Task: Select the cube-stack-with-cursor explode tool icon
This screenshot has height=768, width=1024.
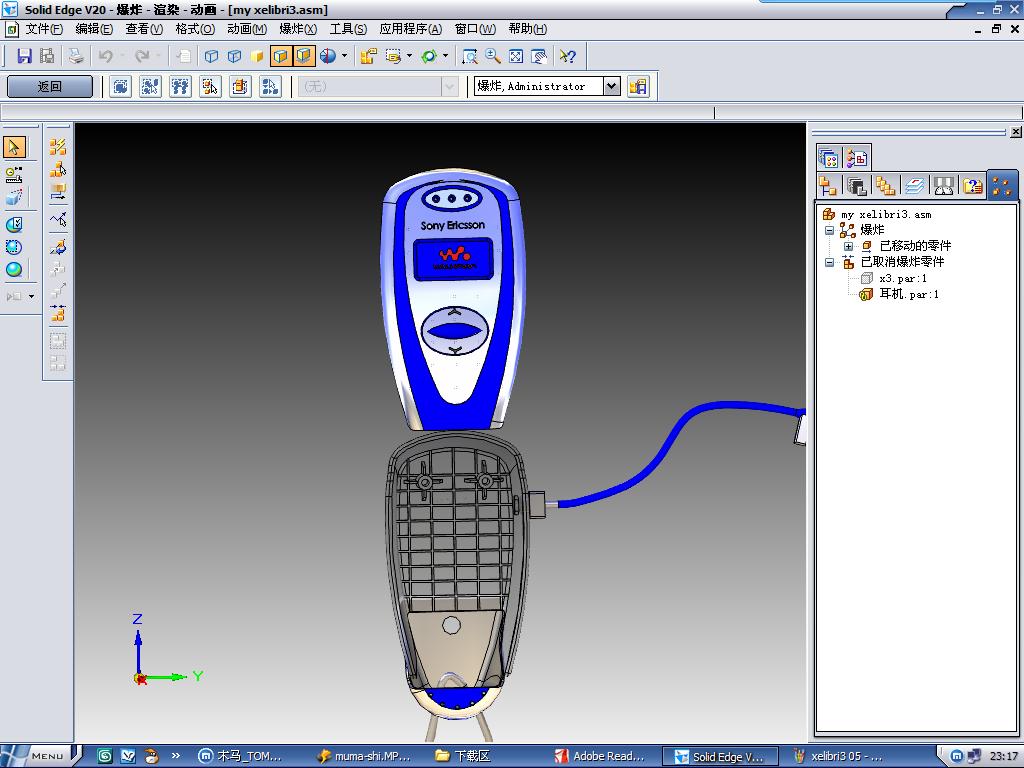Action: (x=58, y=170)
